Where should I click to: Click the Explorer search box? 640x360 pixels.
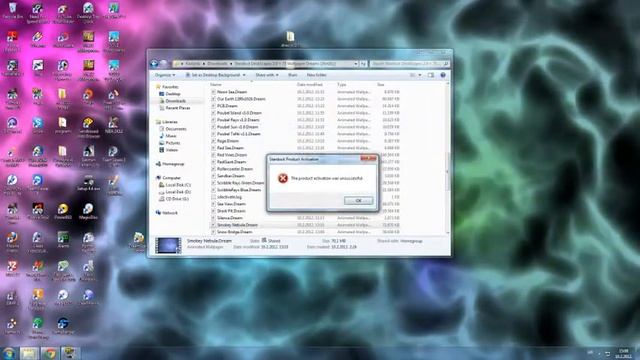[409, 64]
